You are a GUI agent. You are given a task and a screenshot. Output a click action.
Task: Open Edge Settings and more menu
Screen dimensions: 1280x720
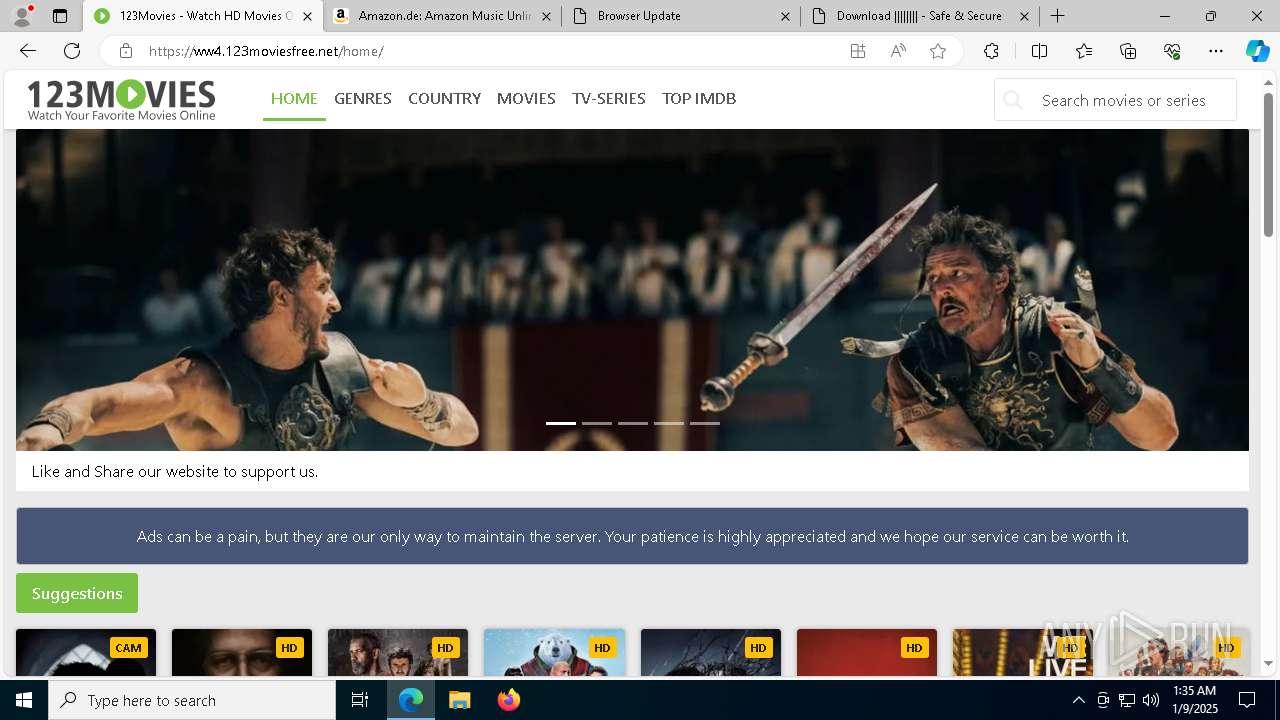pyautogui.click(x=1216, y=51)
